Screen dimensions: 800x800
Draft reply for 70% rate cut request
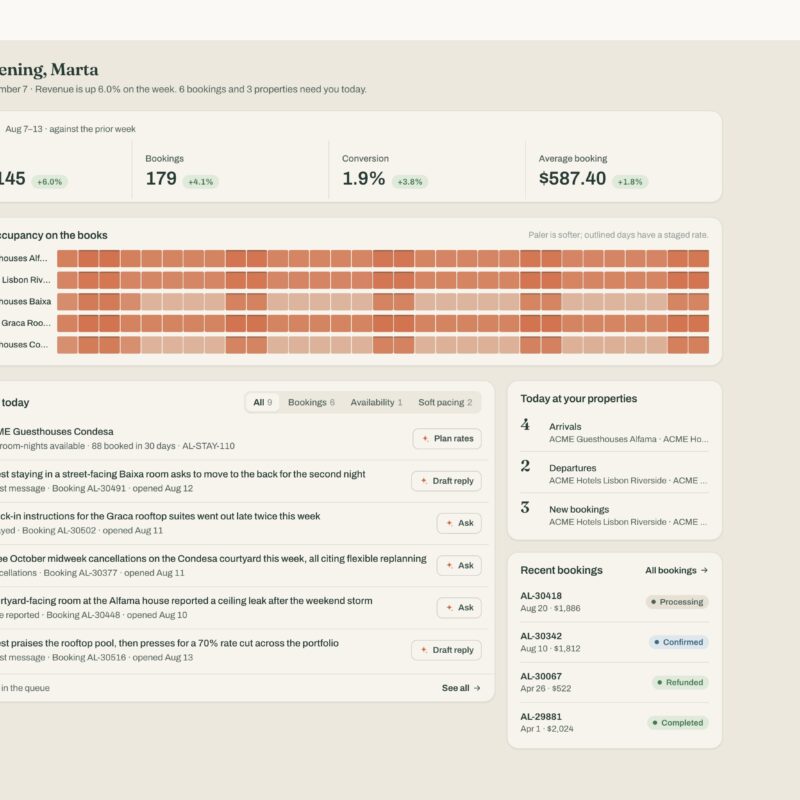446,650
